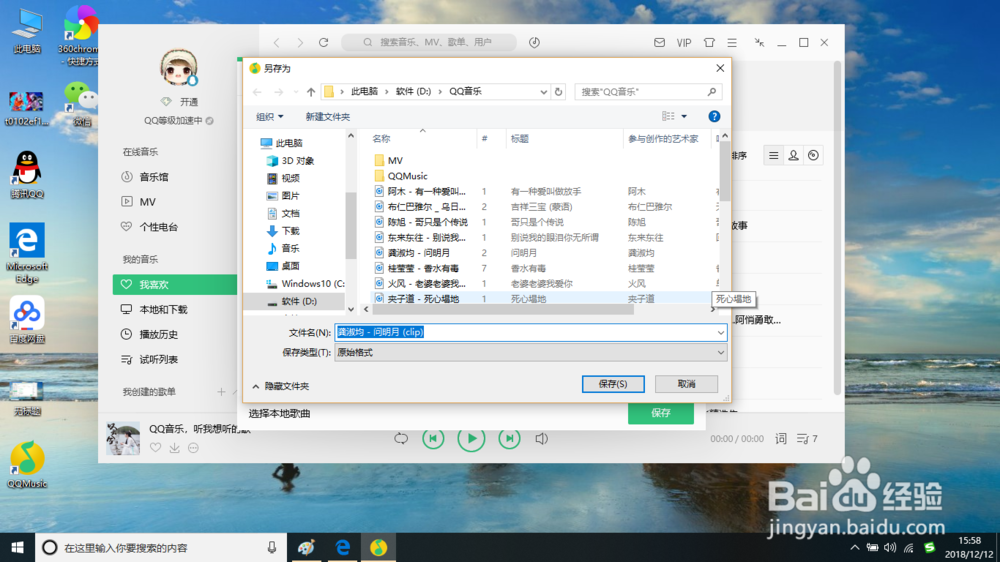Image resolution: width=1000 pixels, height=562 pixels.
Task: Open Windows Start menu
Action: tap(17, 547)
